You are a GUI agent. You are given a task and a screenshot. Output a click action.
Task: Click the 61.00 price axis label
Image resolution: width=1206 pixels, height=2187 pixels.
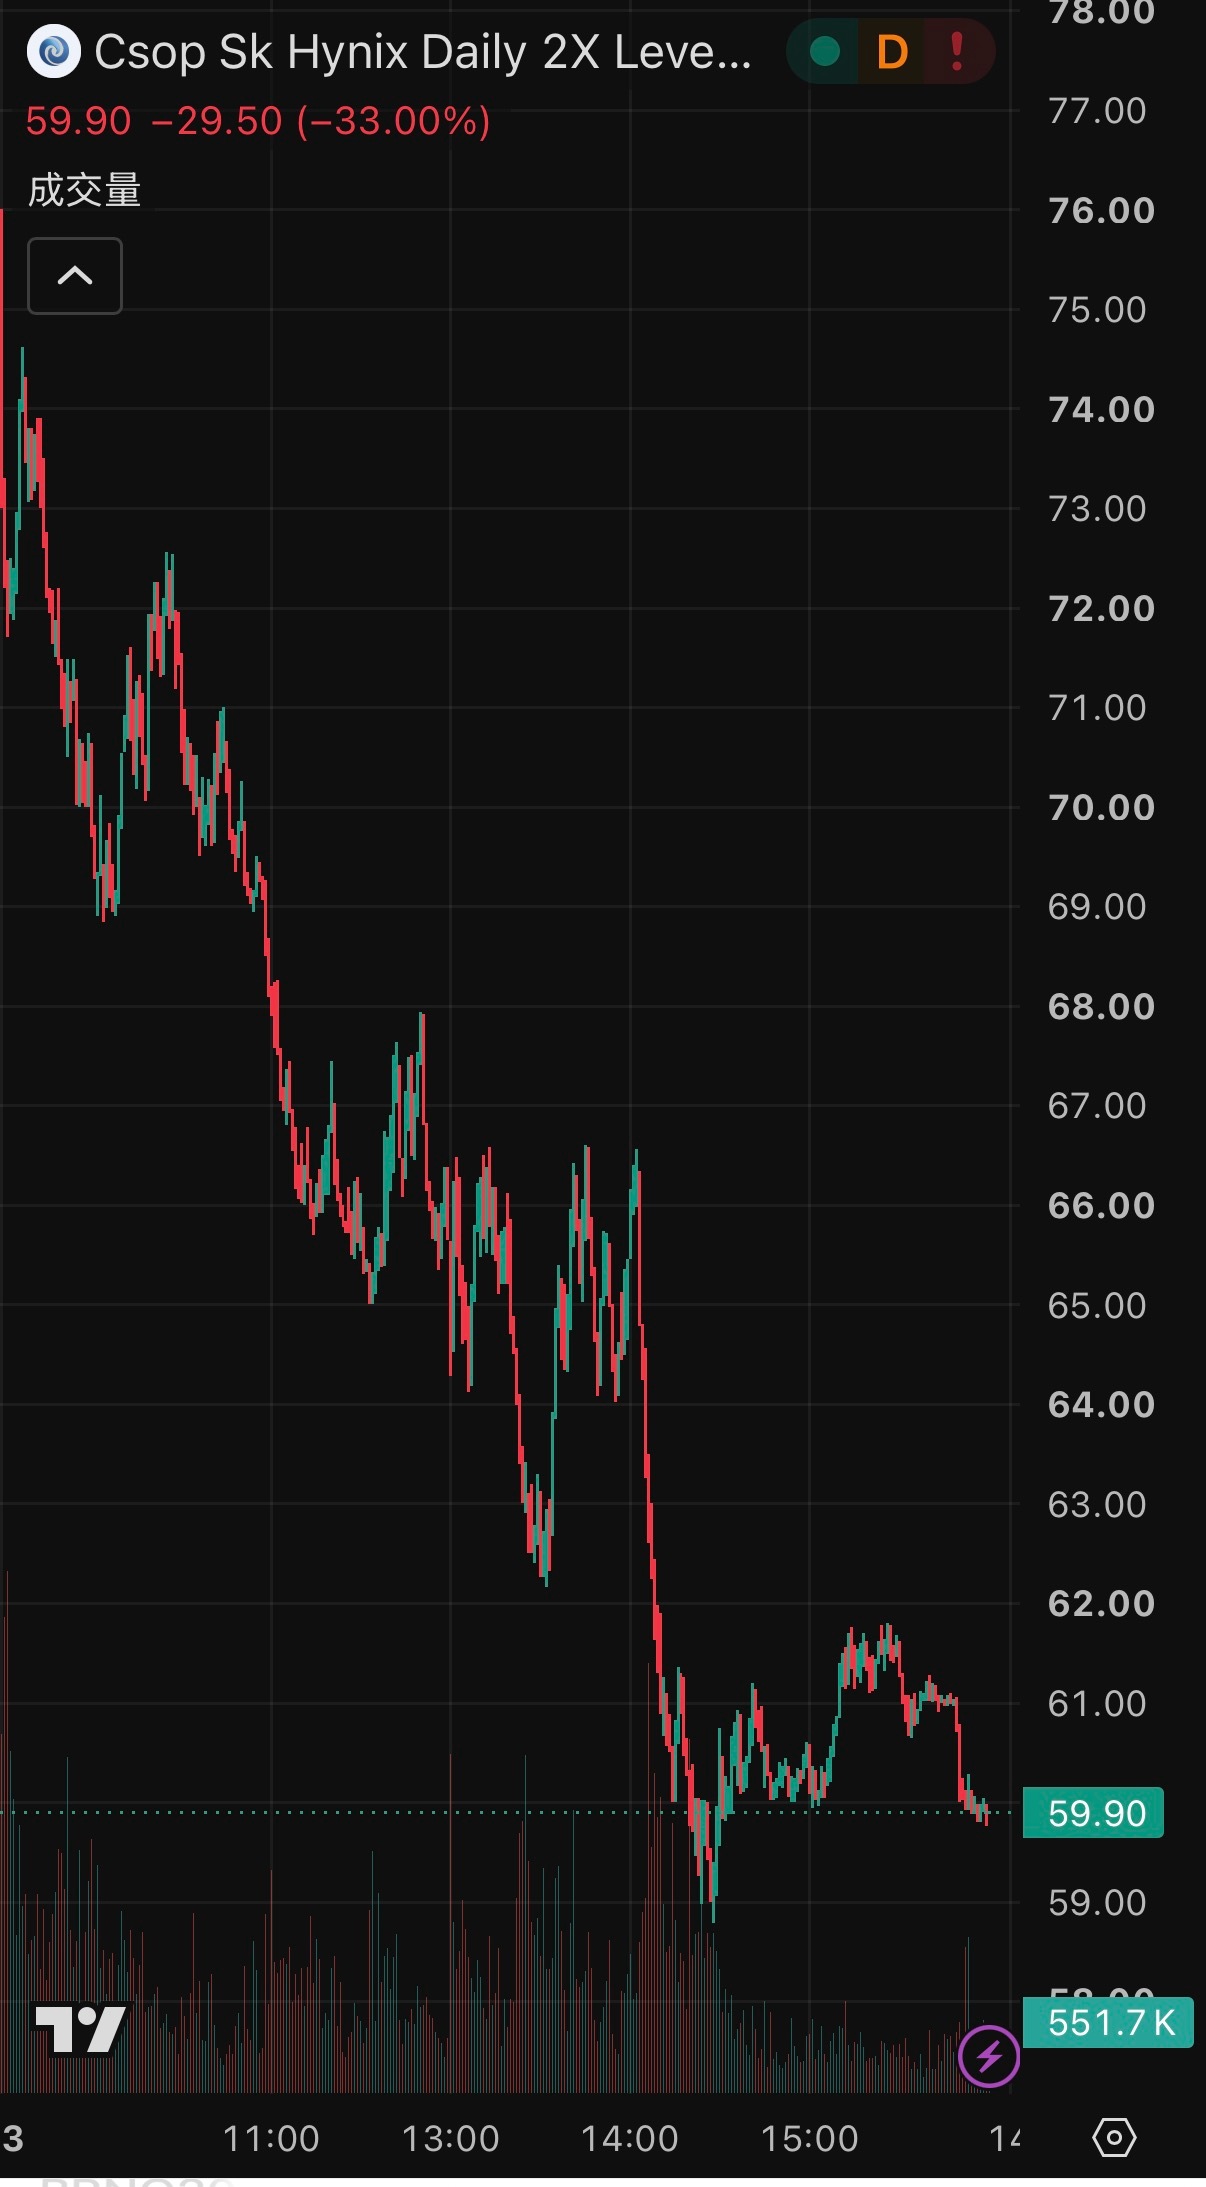[x=1097, y=1703]
